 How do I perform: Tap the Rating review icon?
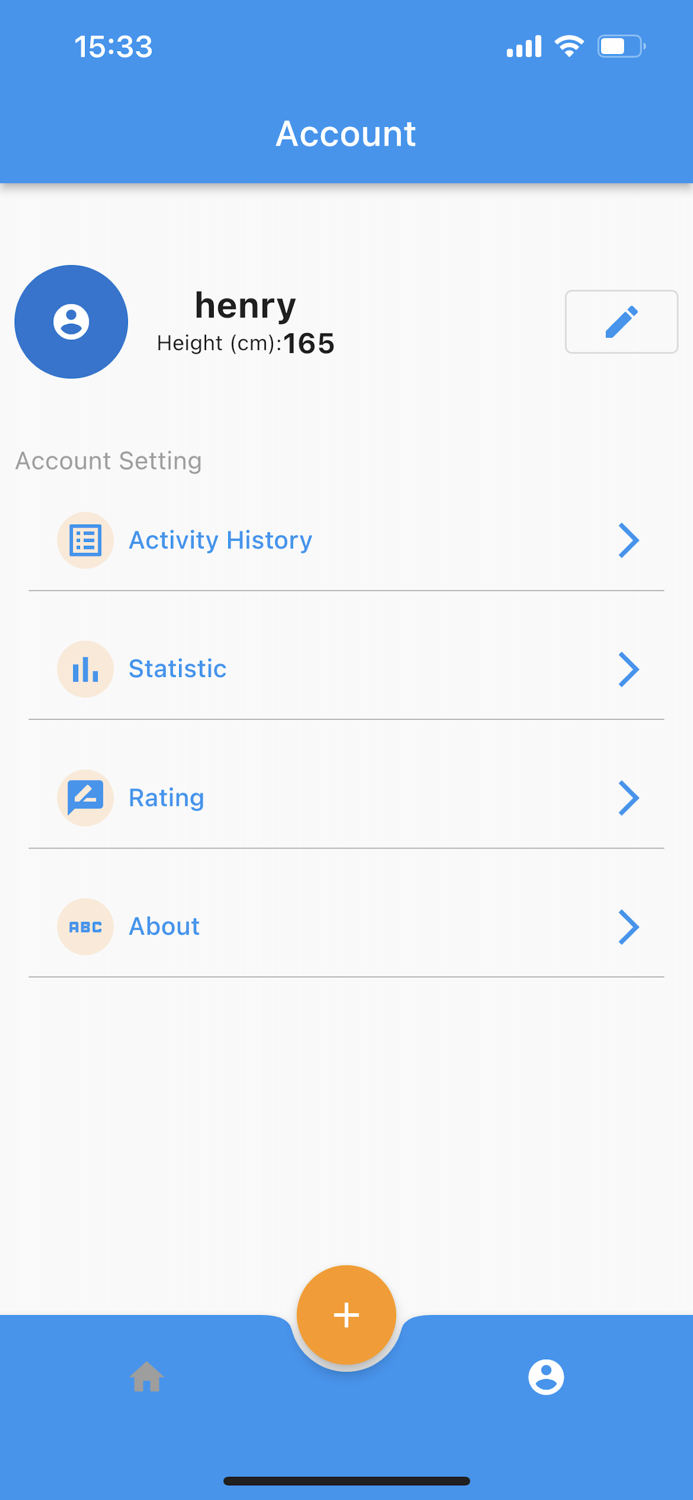[x=85, y=798]
